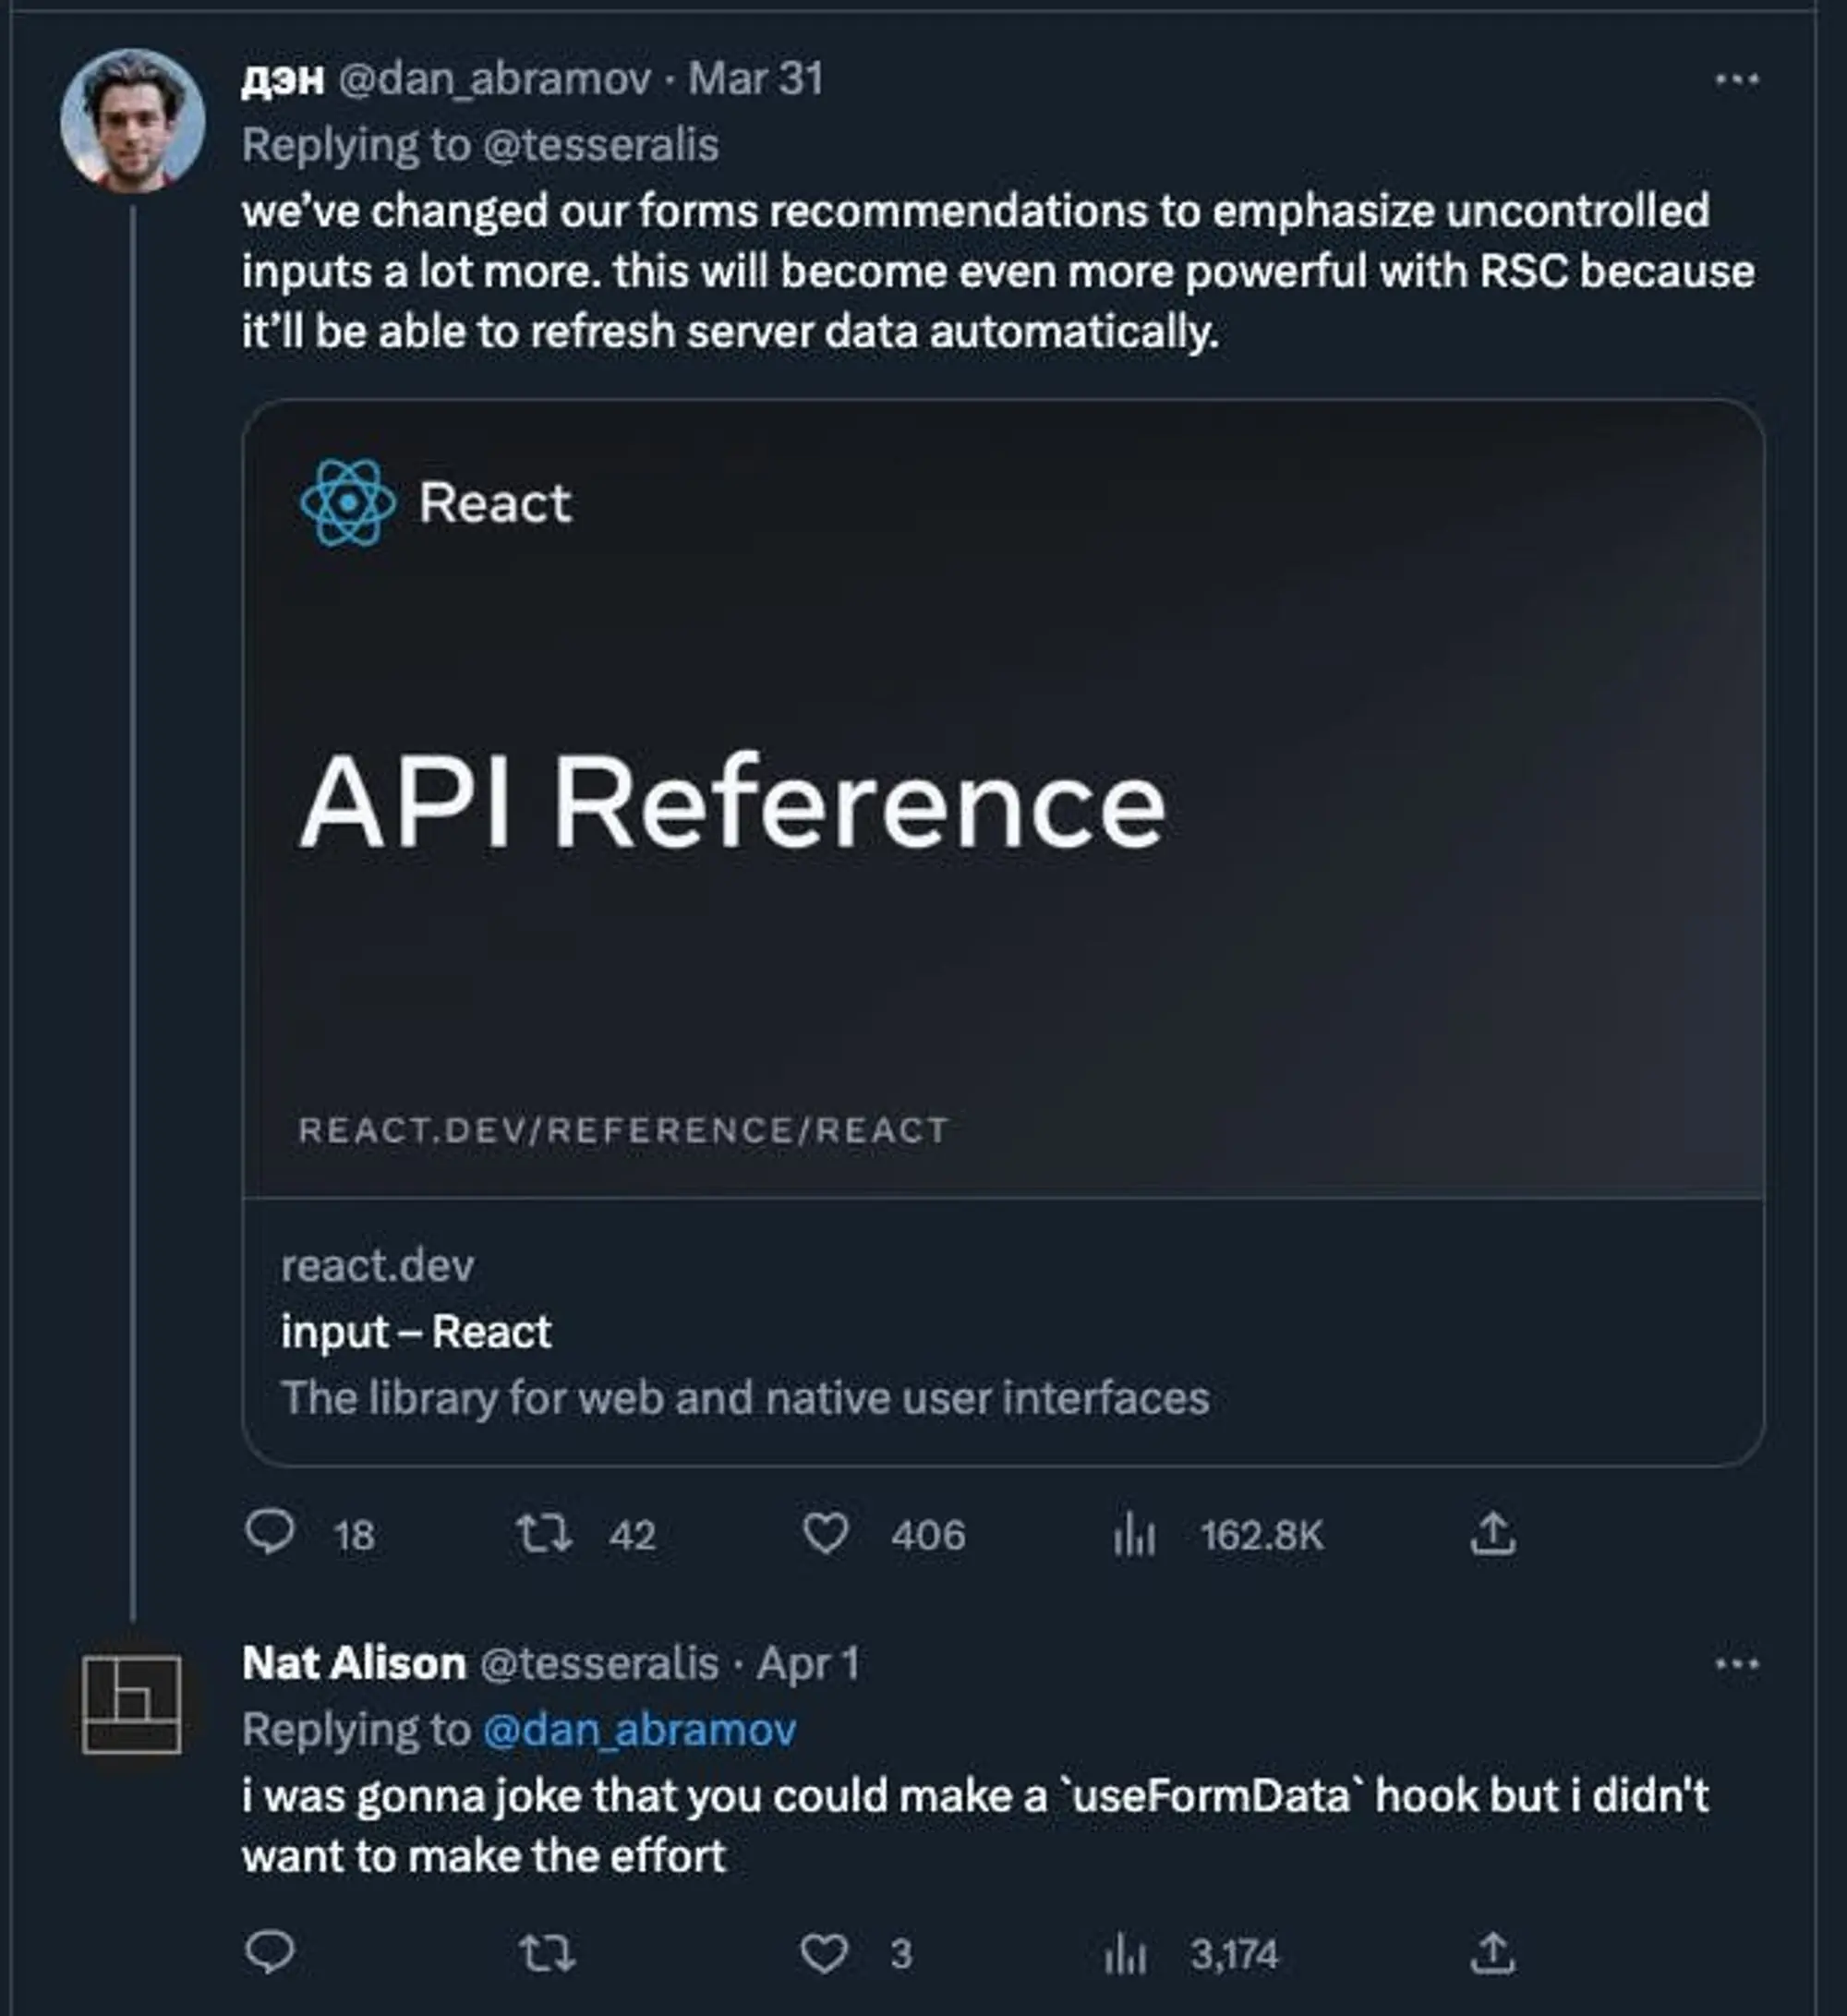Like the tweet with 406 likes
This screenshot has height=2016, width=1847.
[826, 1533]
